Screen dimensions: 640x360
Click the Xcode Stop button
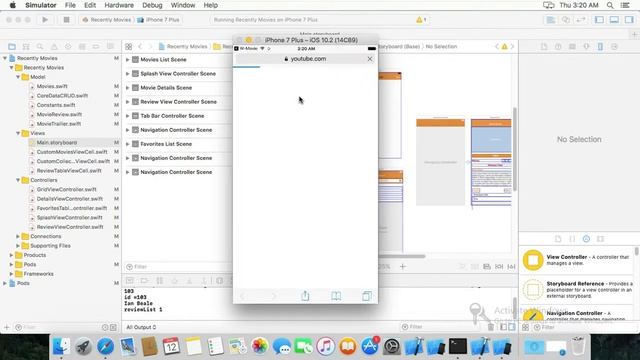click(x=66, y=20)
